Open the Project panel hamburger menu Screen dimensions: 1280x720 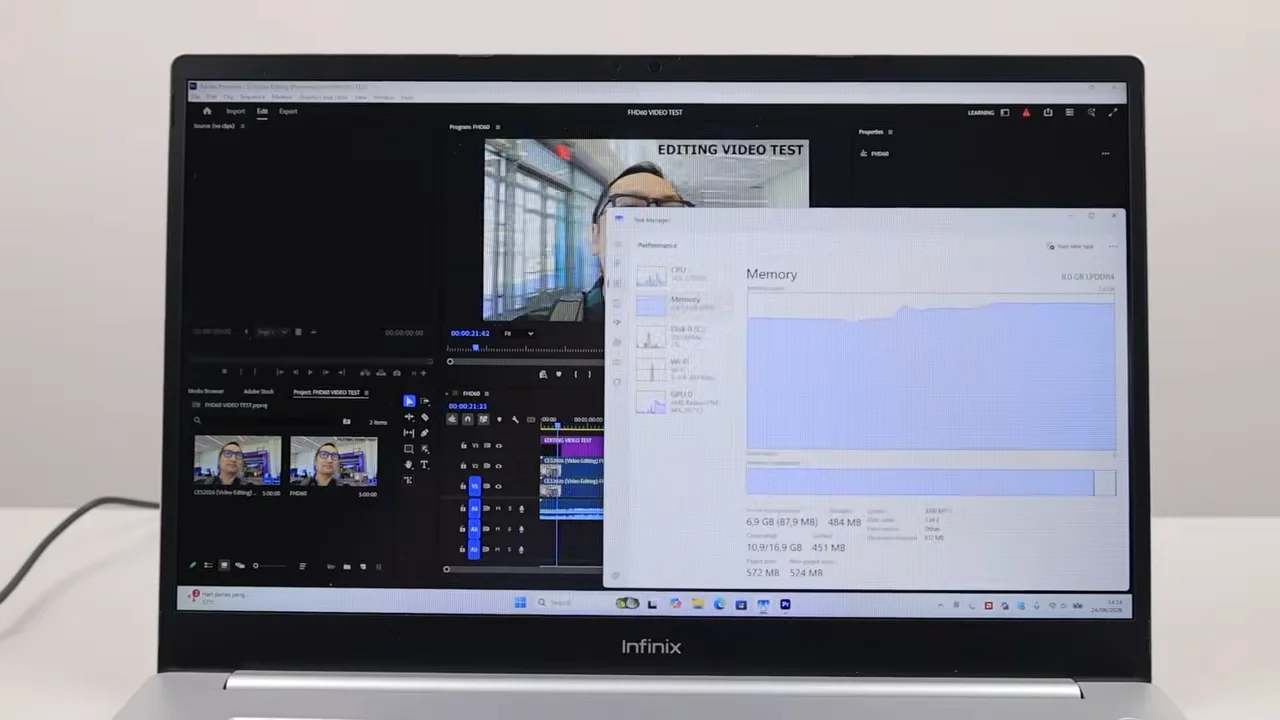tap(367, 393)
